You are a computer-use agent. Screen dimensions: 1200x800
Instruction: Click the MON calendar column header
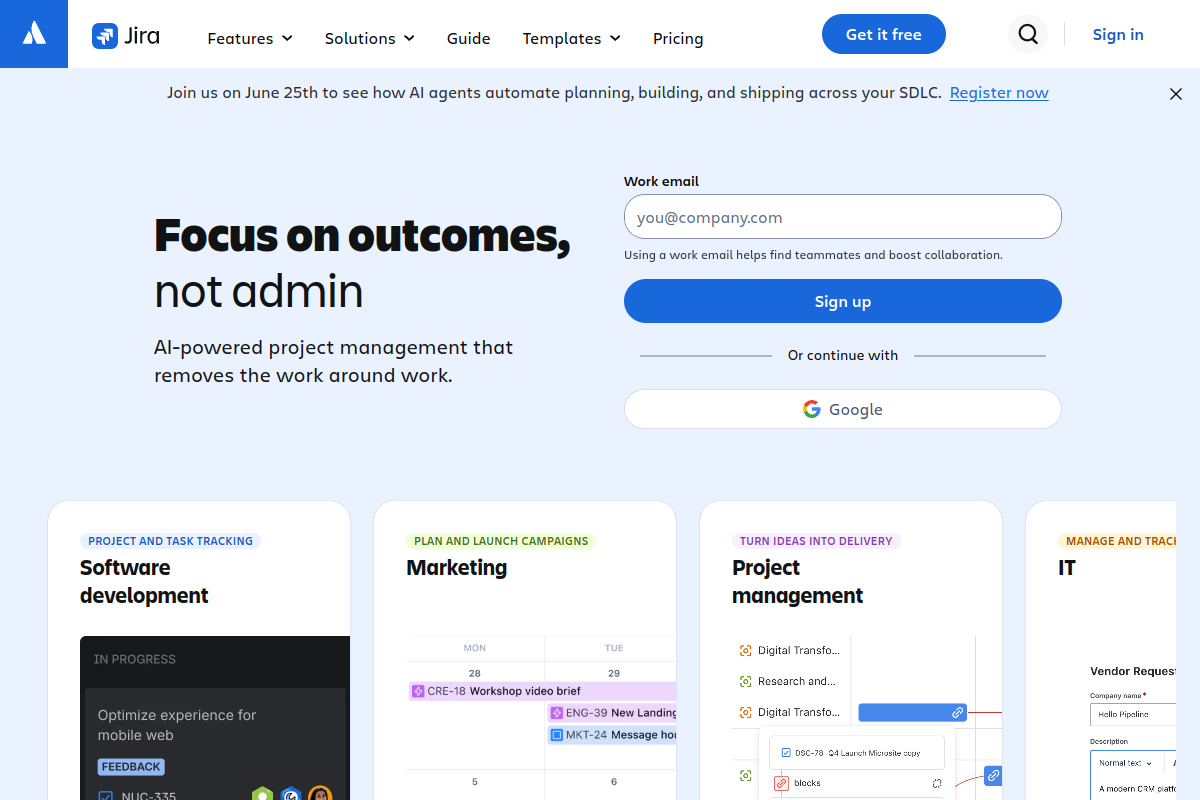pyautogui.click(x=475, y=648)
